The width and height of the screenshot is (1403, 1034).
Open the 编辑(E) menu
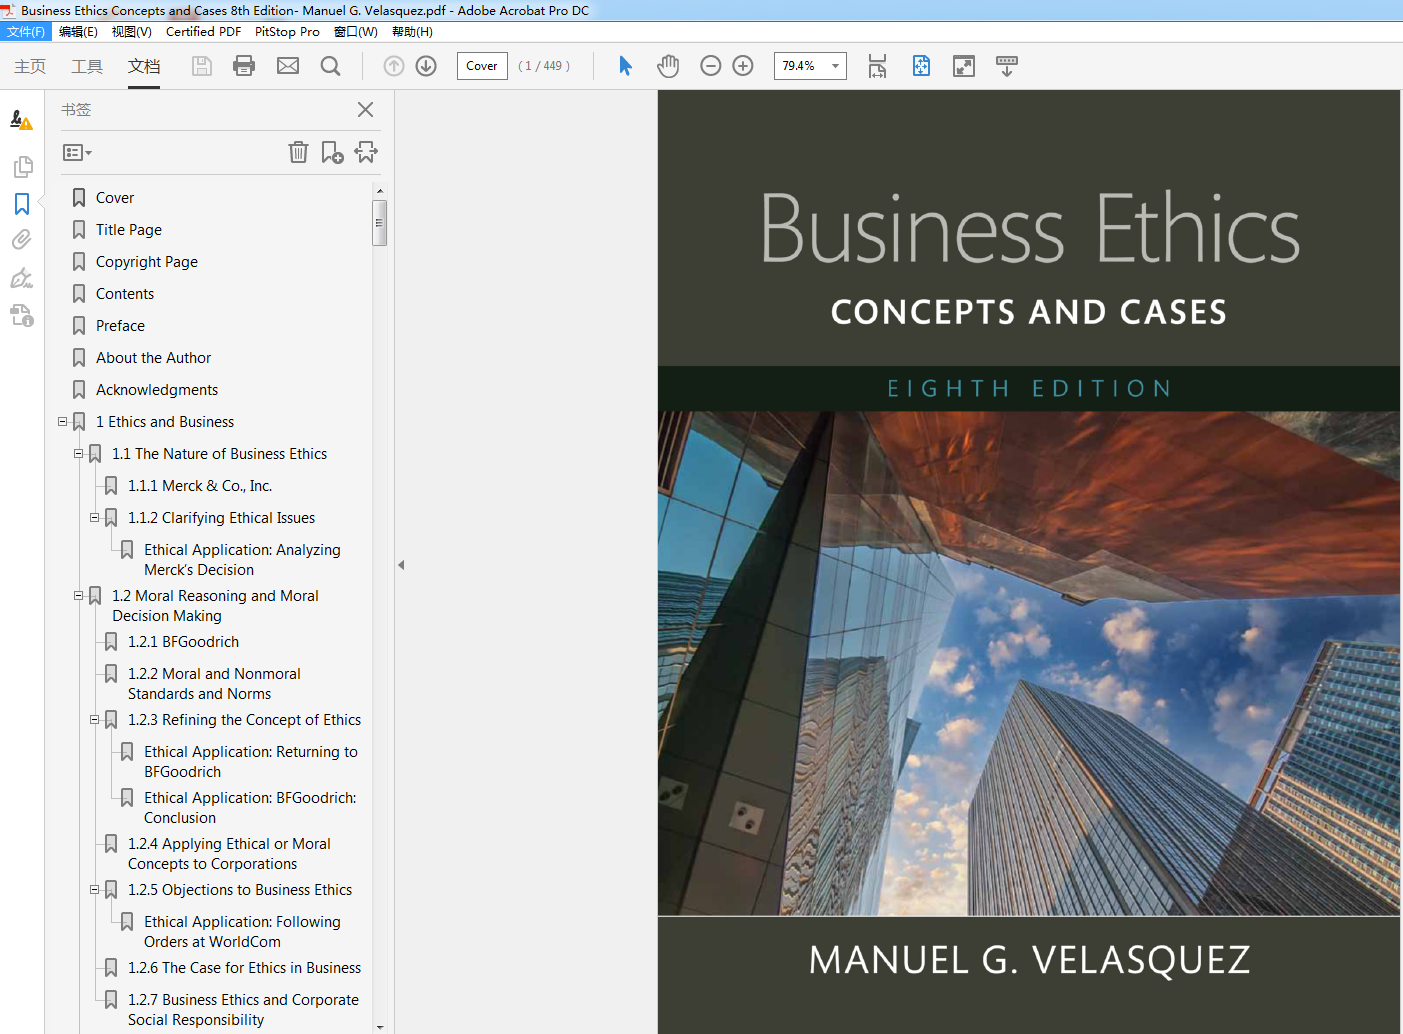[78, 32]
